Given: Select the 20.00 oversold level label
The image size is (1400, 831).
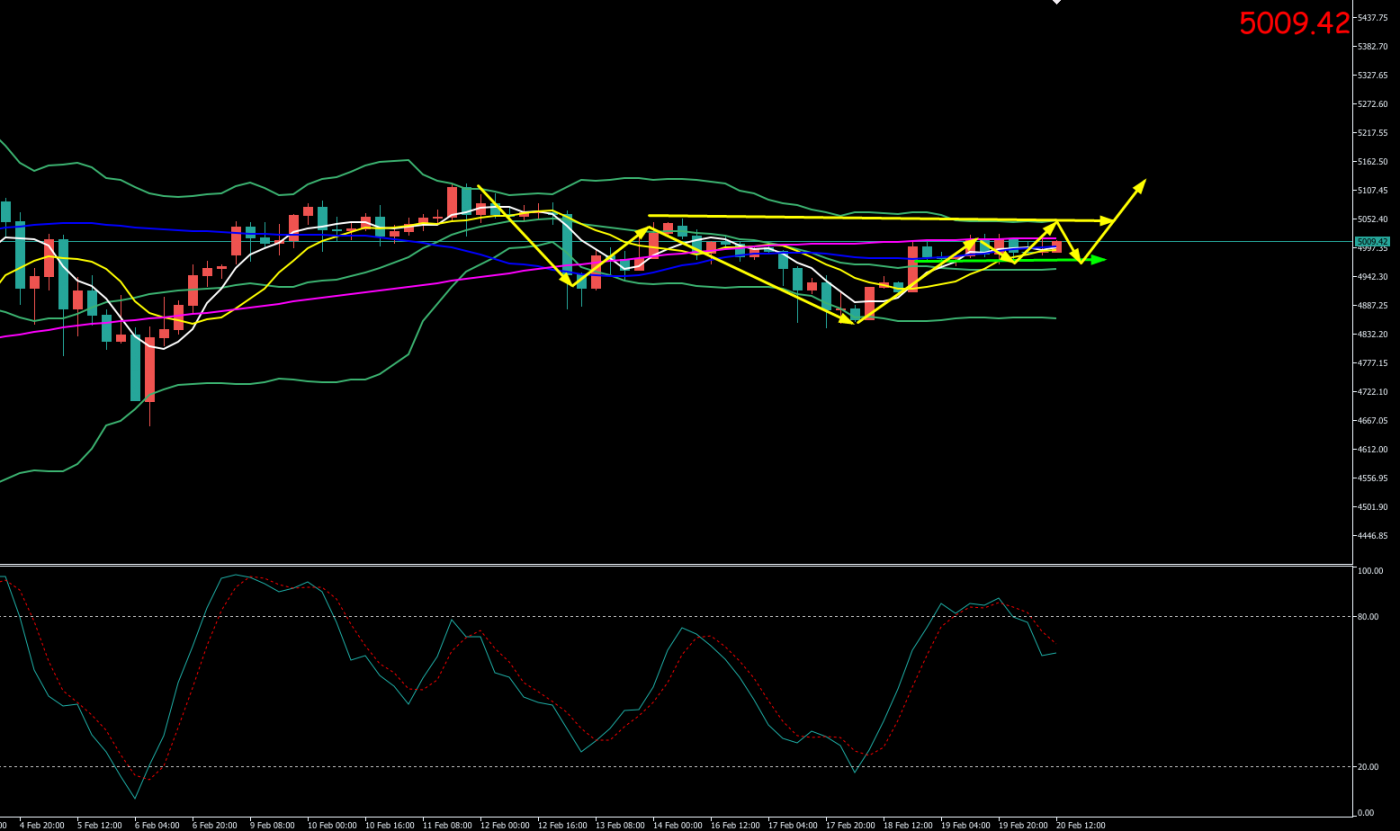Looking at the screenshot, I should pyautogui.click(x=1368, y=767).
